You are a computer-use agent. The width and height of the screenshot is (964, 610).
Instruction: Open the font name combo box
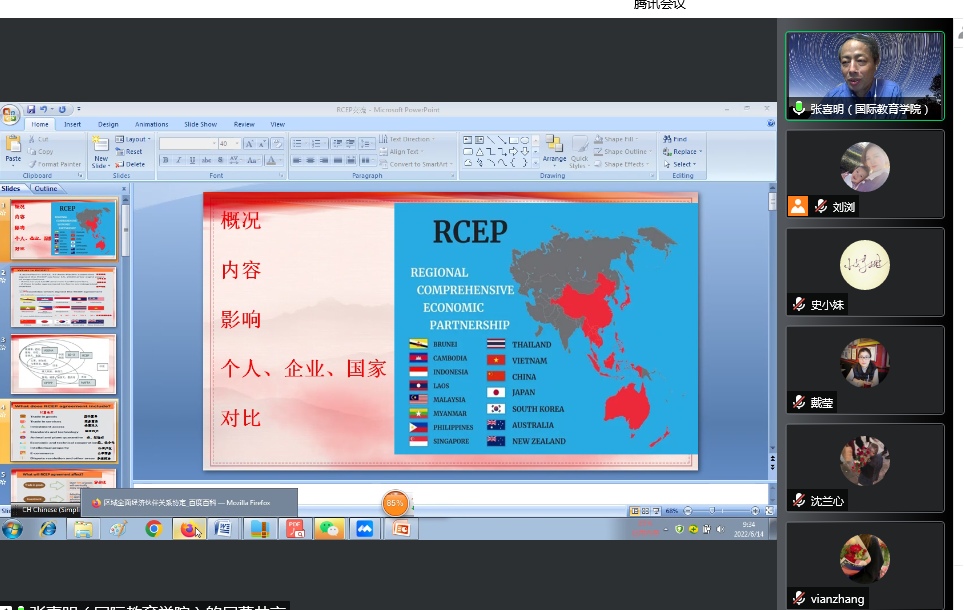pyautogui.click(x=188, y=144)
